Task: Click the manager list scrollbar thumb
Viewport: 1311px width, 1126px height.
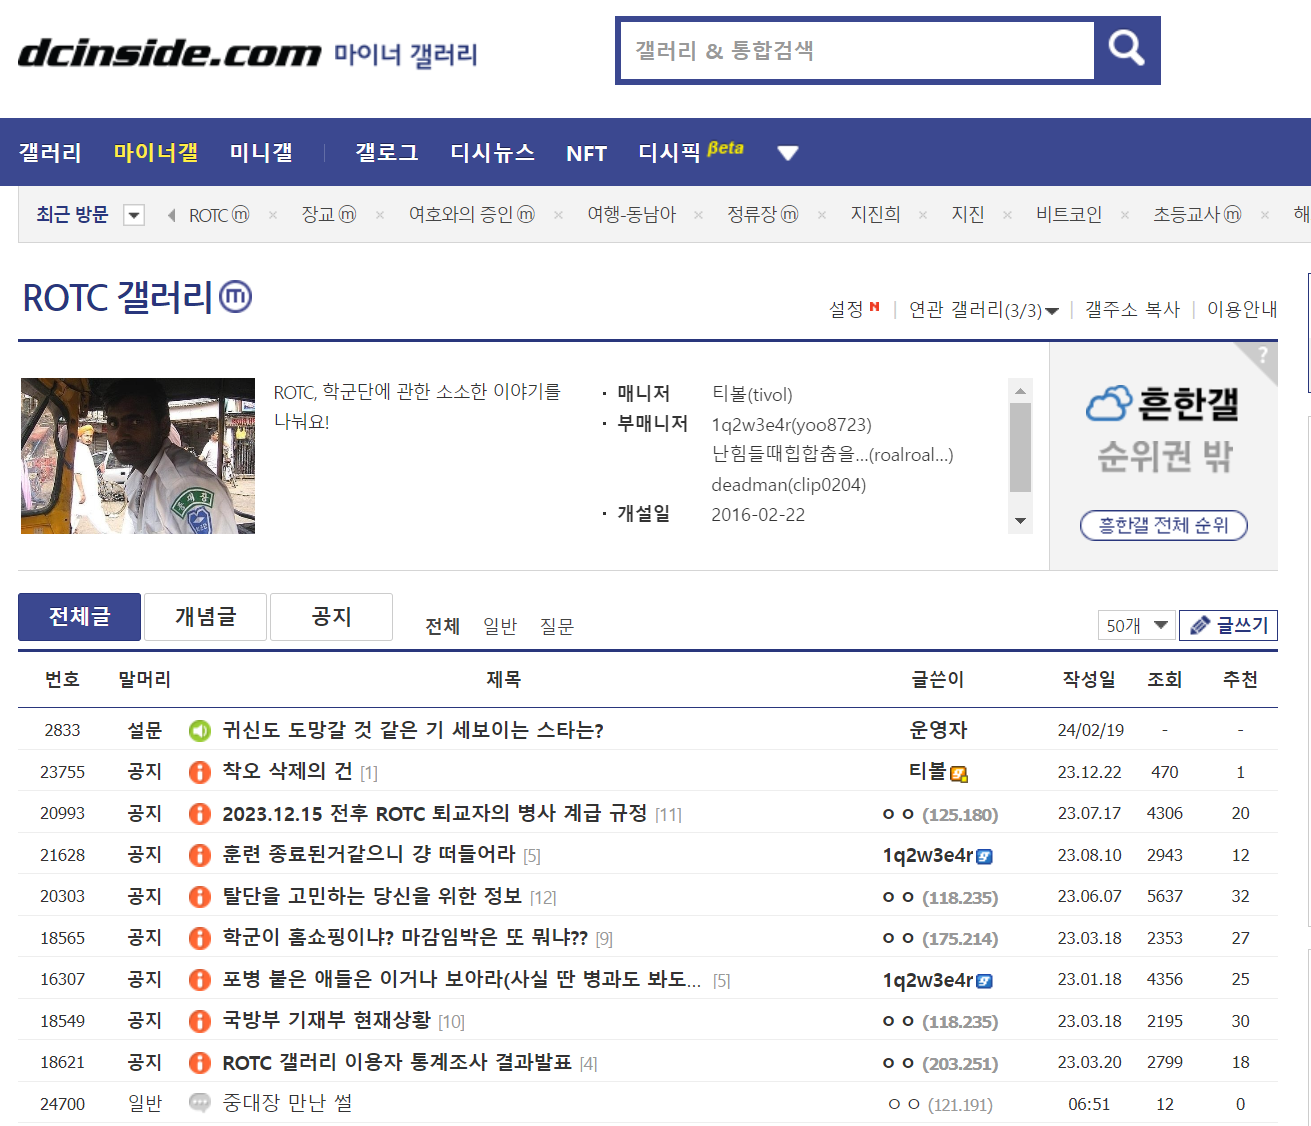Action: 1020,447
